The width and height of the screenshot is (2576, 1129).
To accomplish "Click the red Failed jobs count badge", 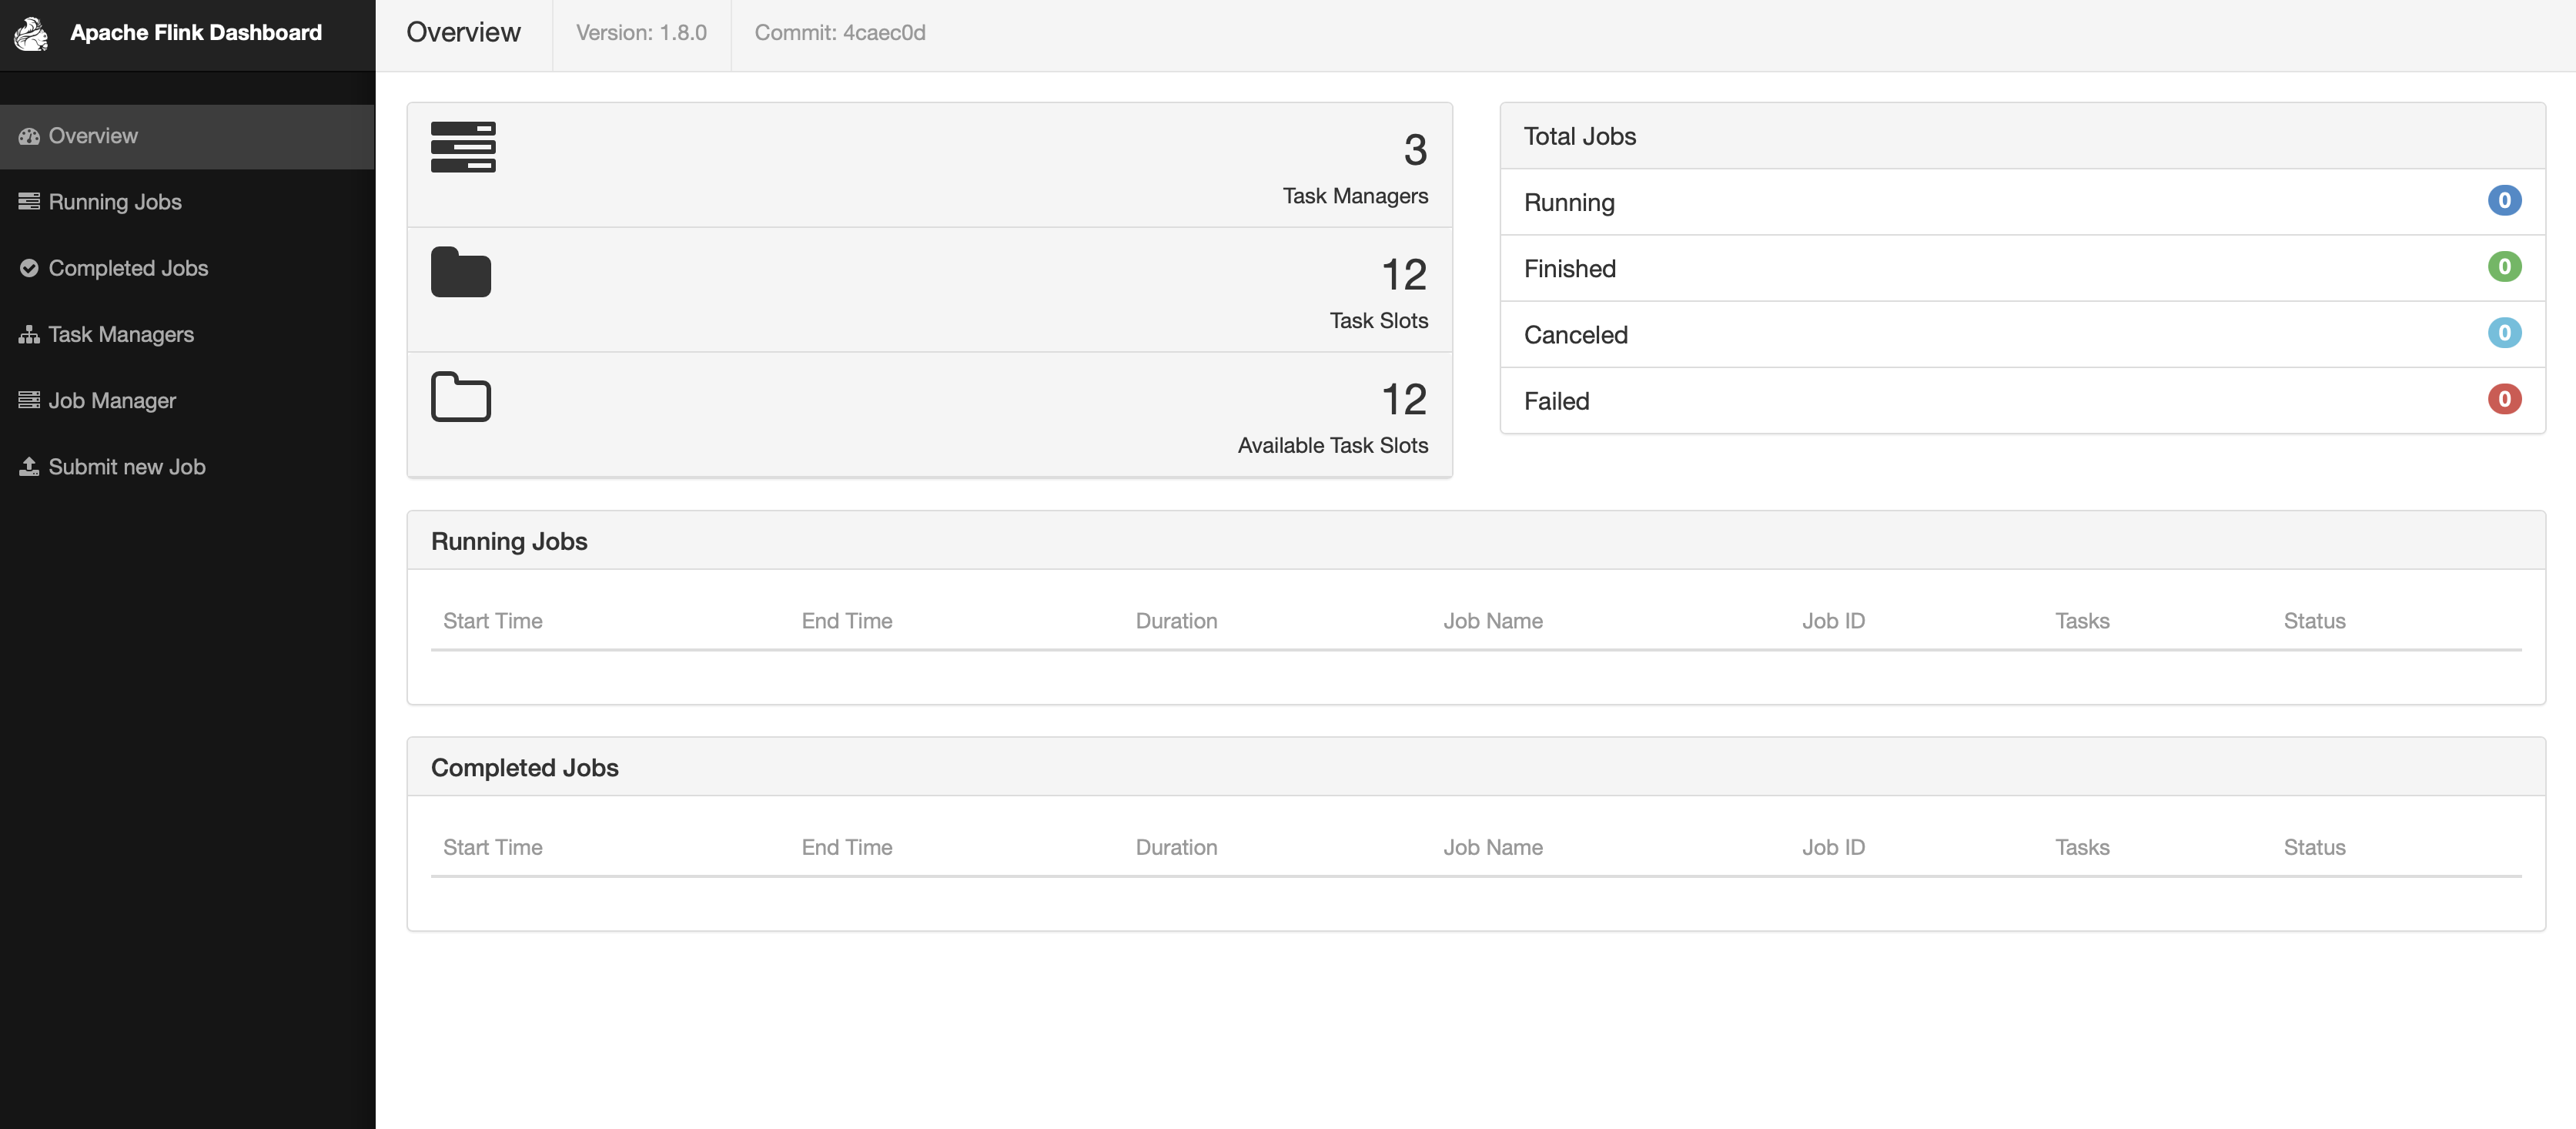I will pos(2504,399).
